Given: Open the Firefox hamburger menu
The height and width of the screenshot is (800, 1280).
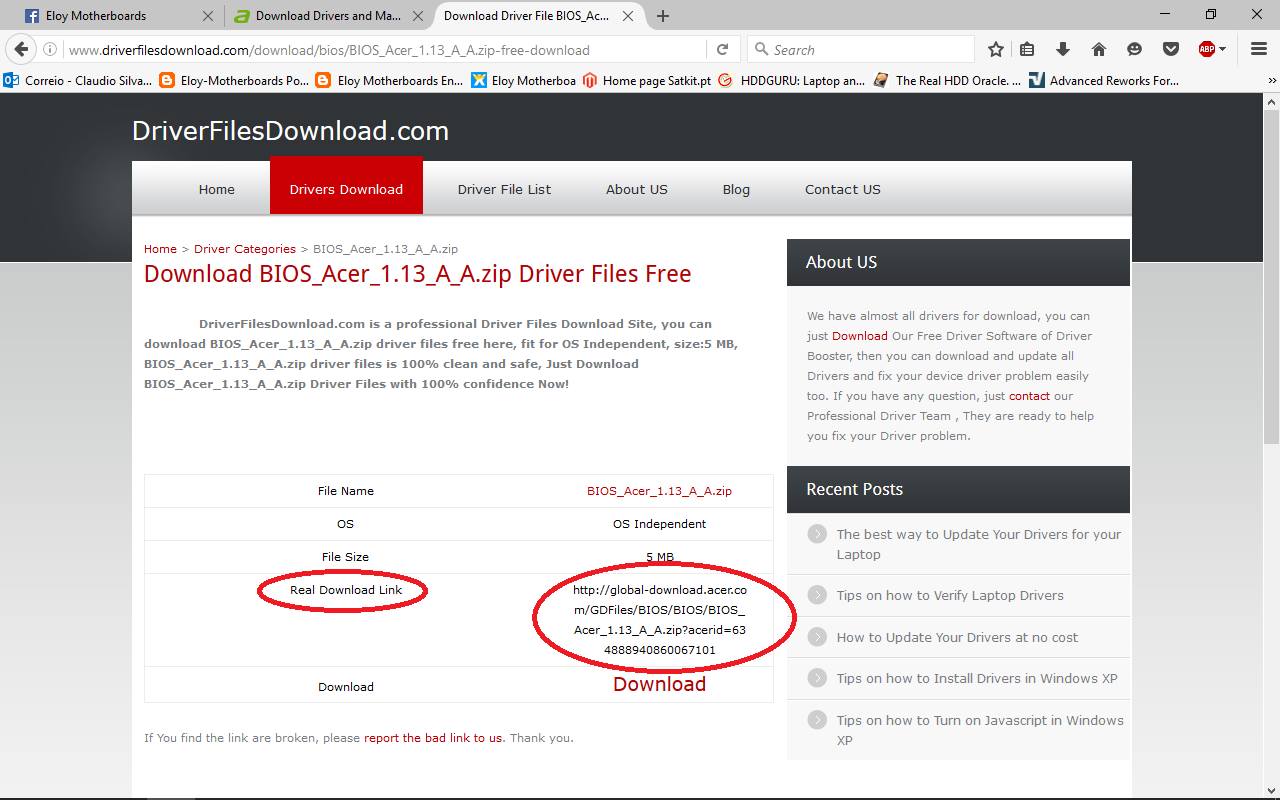Looking at the screenshot, I should (x=1259, y=49).
